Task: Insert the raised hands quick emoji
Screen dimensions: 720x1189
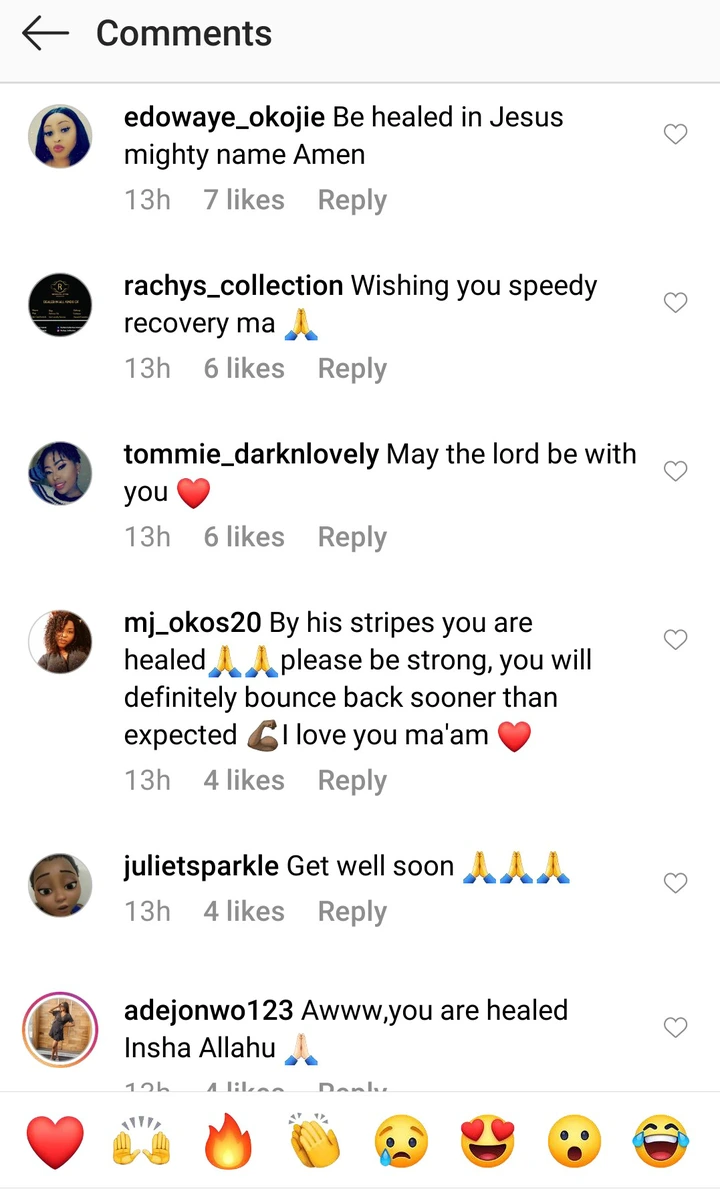Action: pyautogui.click(x=141, y=1141)
